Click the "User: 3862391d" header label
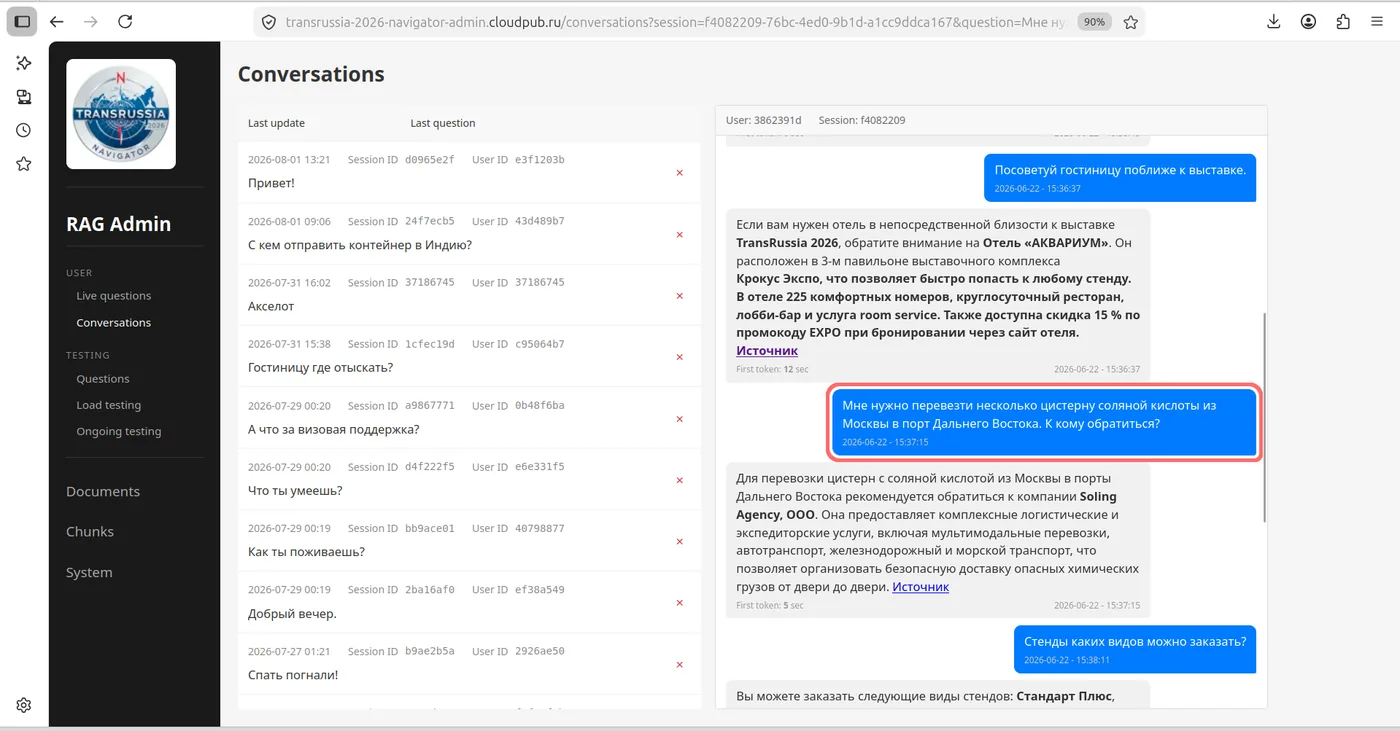The image size is (1400, 731). click(x=763, y=120)
